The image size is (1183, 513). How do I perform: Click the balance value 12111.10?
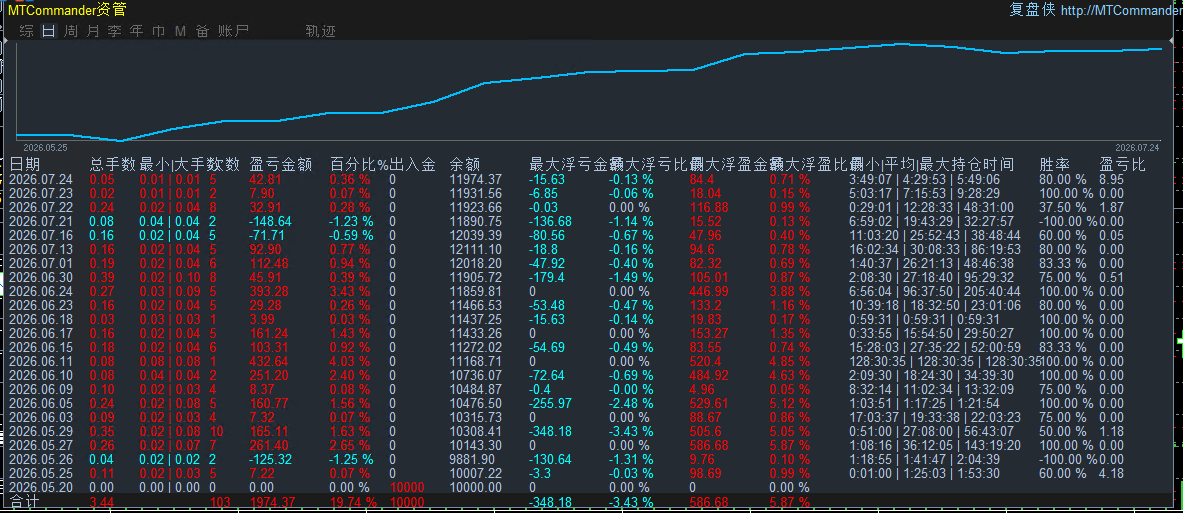pyautogui.click(x=475, y=249)
